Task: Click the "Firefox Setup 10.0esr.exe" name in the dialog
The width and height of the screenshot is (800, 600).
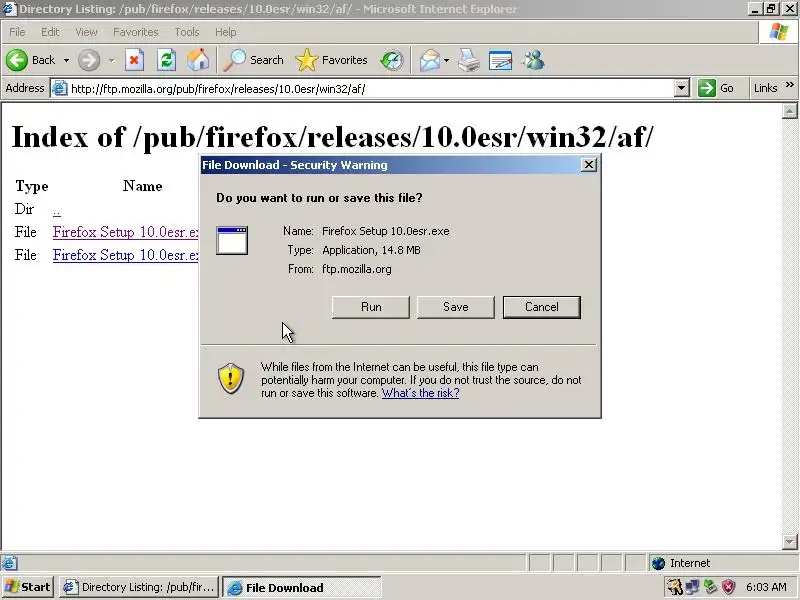Action: point(386,231)
